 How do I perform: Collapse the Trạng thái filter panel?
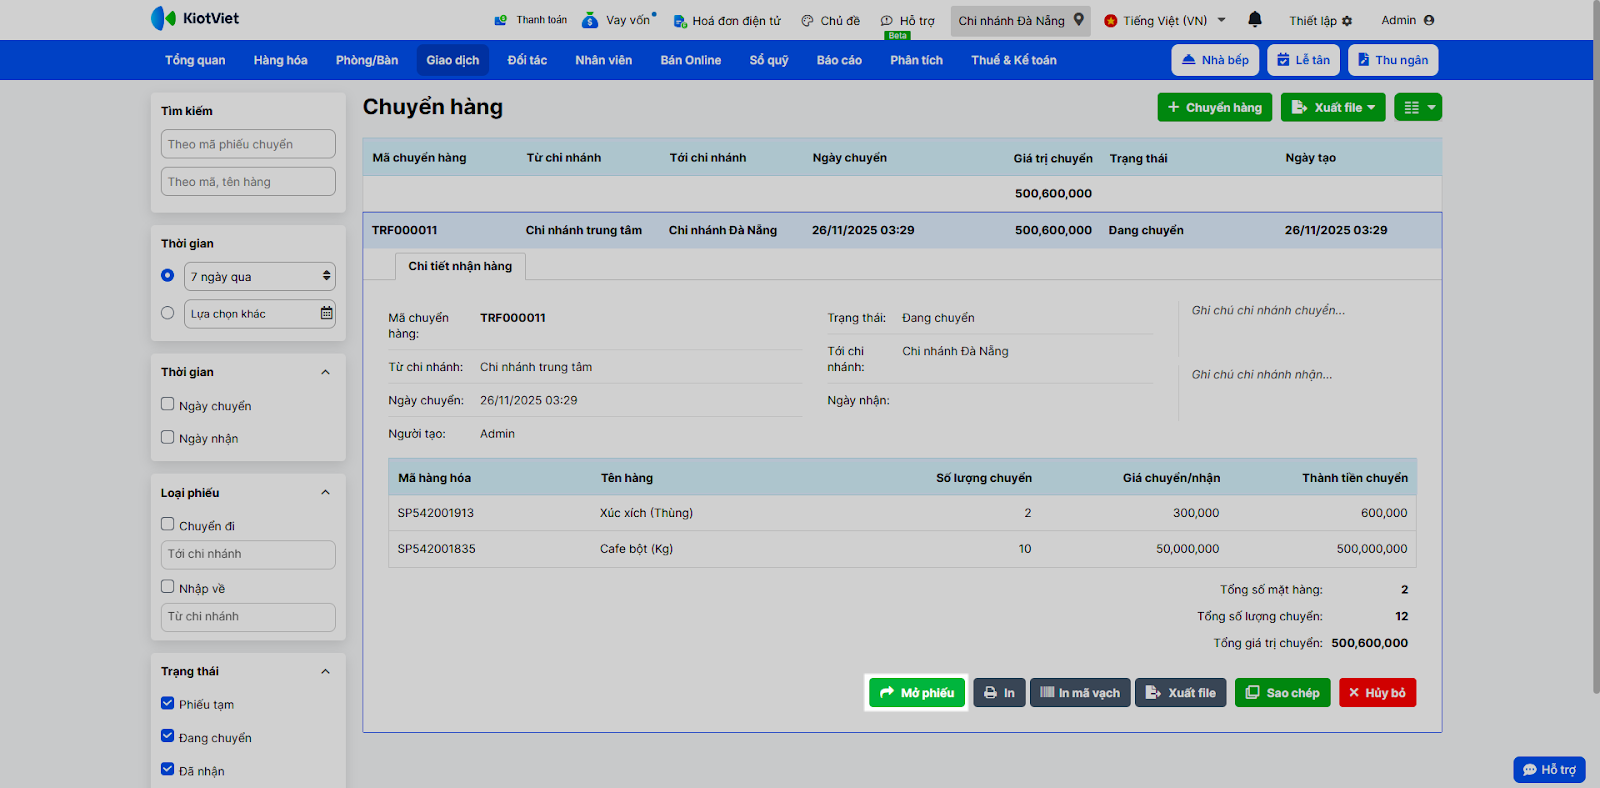coord(325,671)
